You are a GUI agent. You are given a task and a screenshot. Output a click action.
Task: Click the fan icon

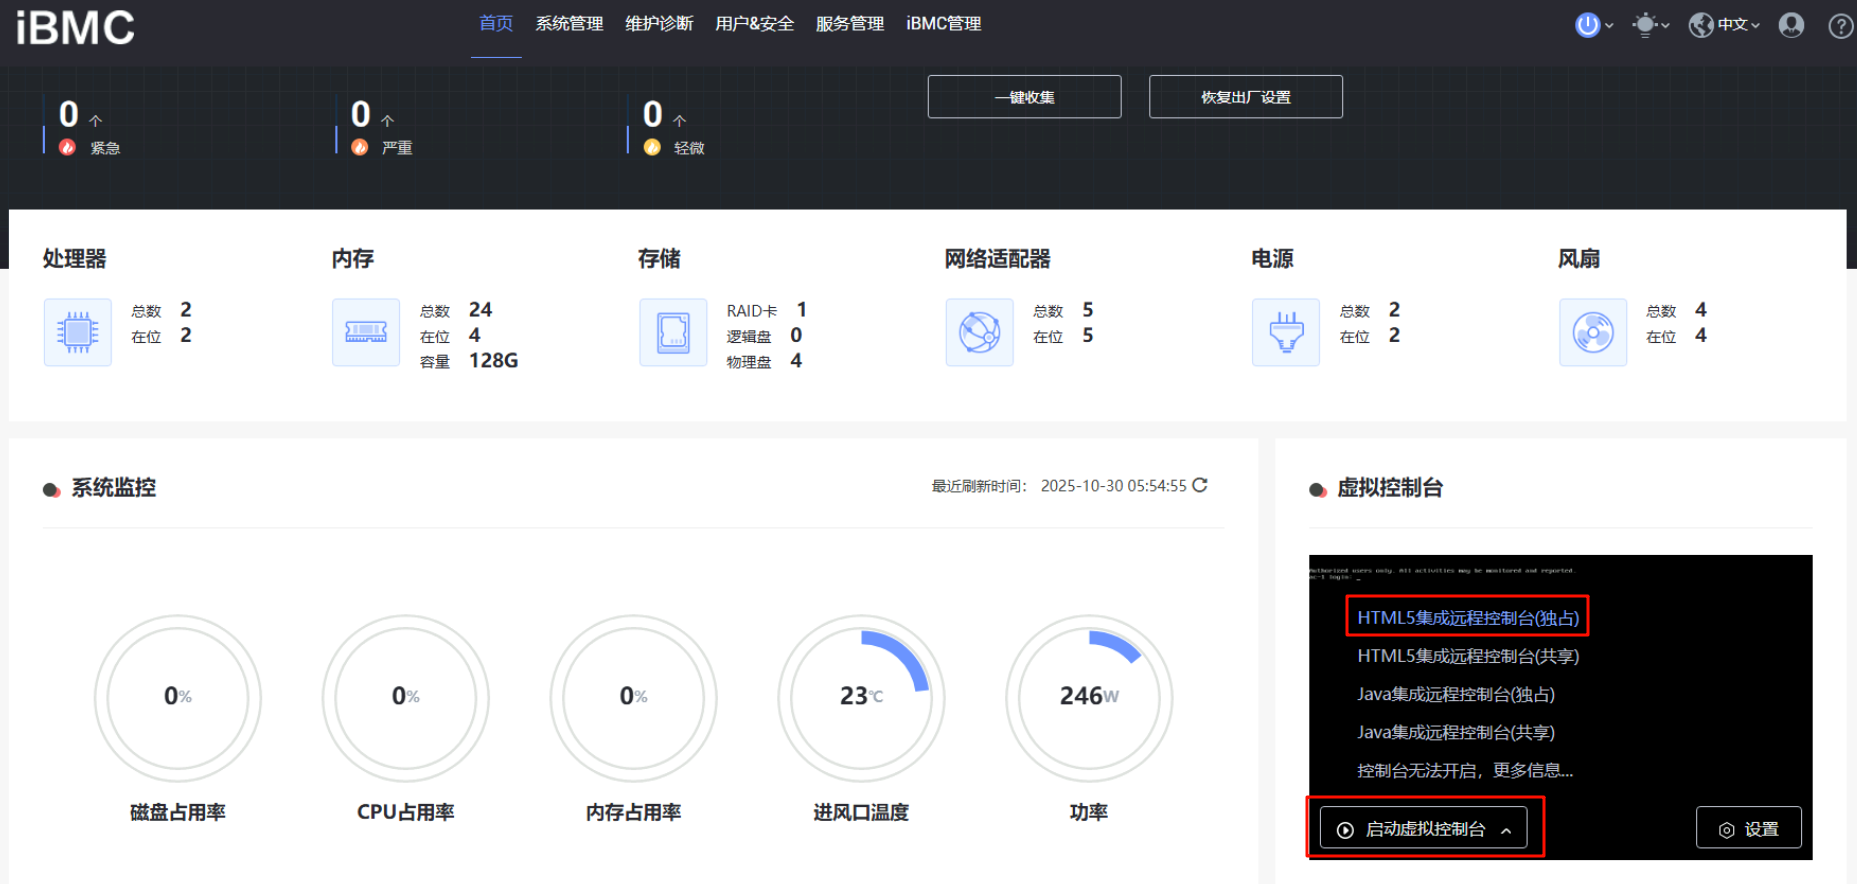click(x=1593, y=333)
